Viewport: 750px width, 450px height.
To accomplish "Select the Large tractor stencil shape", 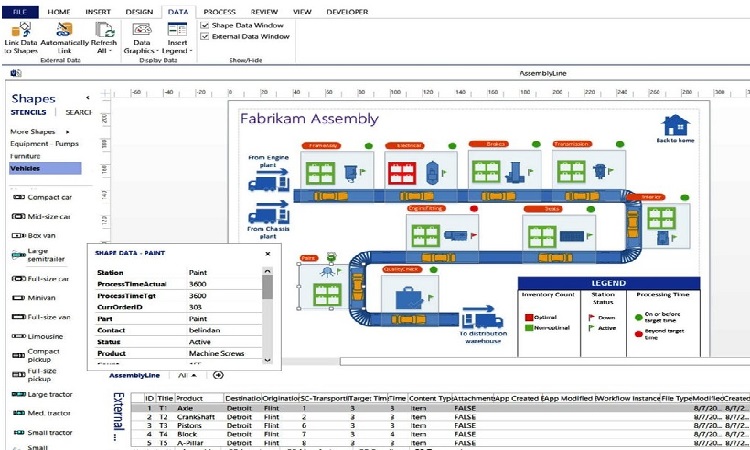I will pos(42,395).
